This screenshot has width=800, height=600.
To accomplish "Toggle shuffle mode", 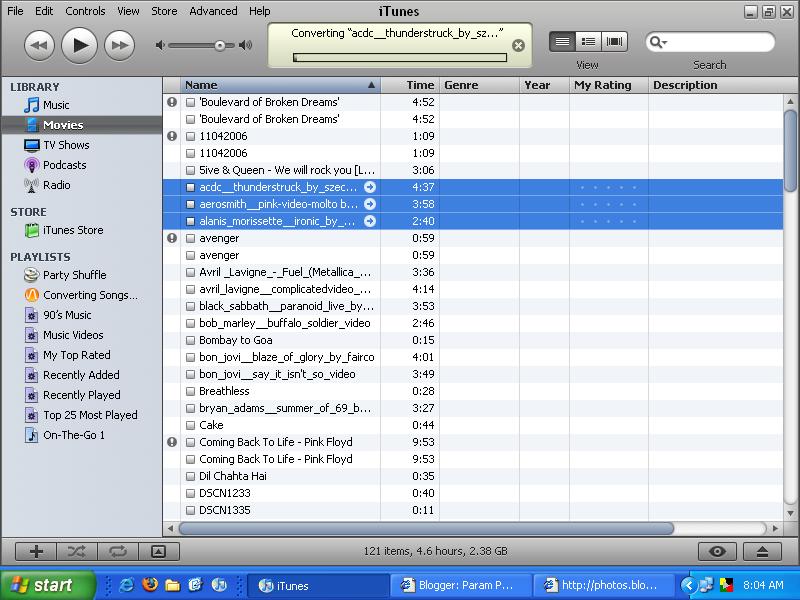I will pyautogui.click(x=77, y=552).
